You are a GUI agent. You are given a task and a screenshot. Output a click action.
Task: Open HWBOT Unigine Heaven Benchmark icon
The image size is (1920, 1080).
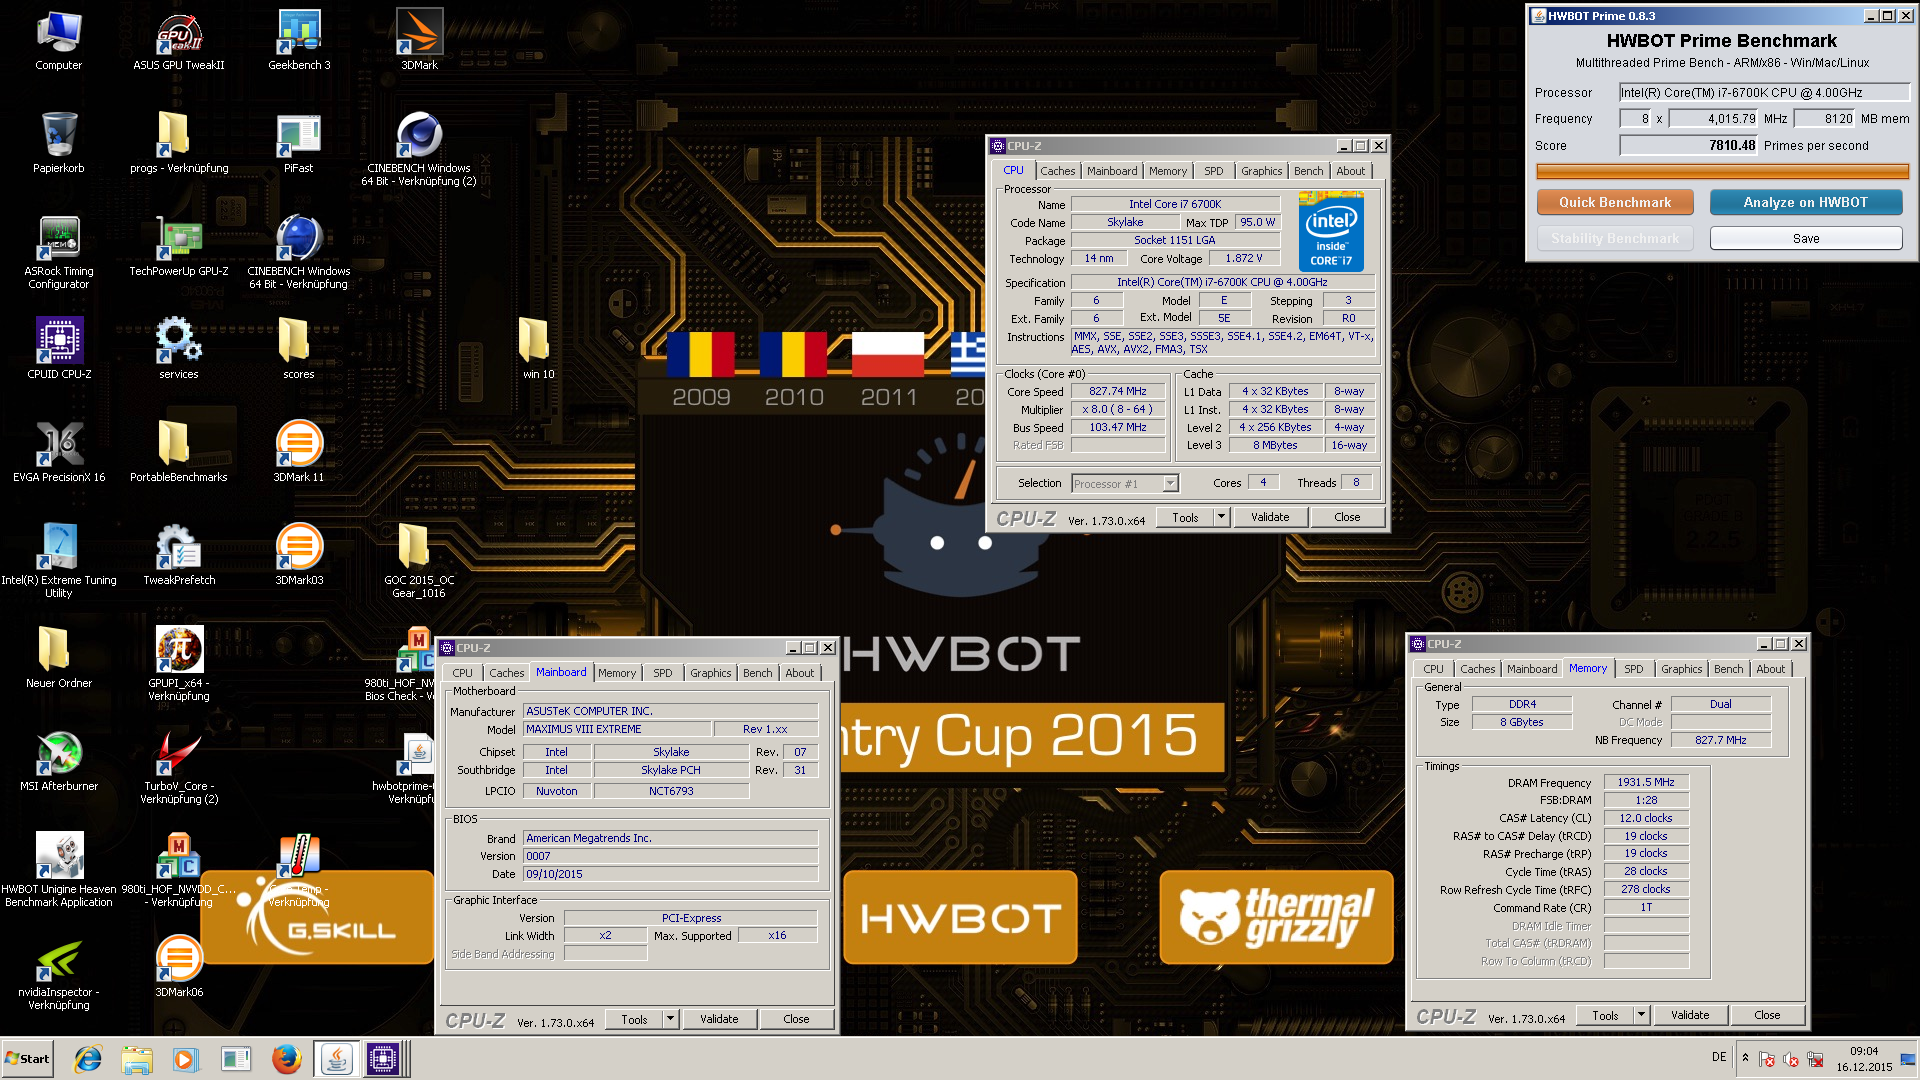tap(59, 869)
